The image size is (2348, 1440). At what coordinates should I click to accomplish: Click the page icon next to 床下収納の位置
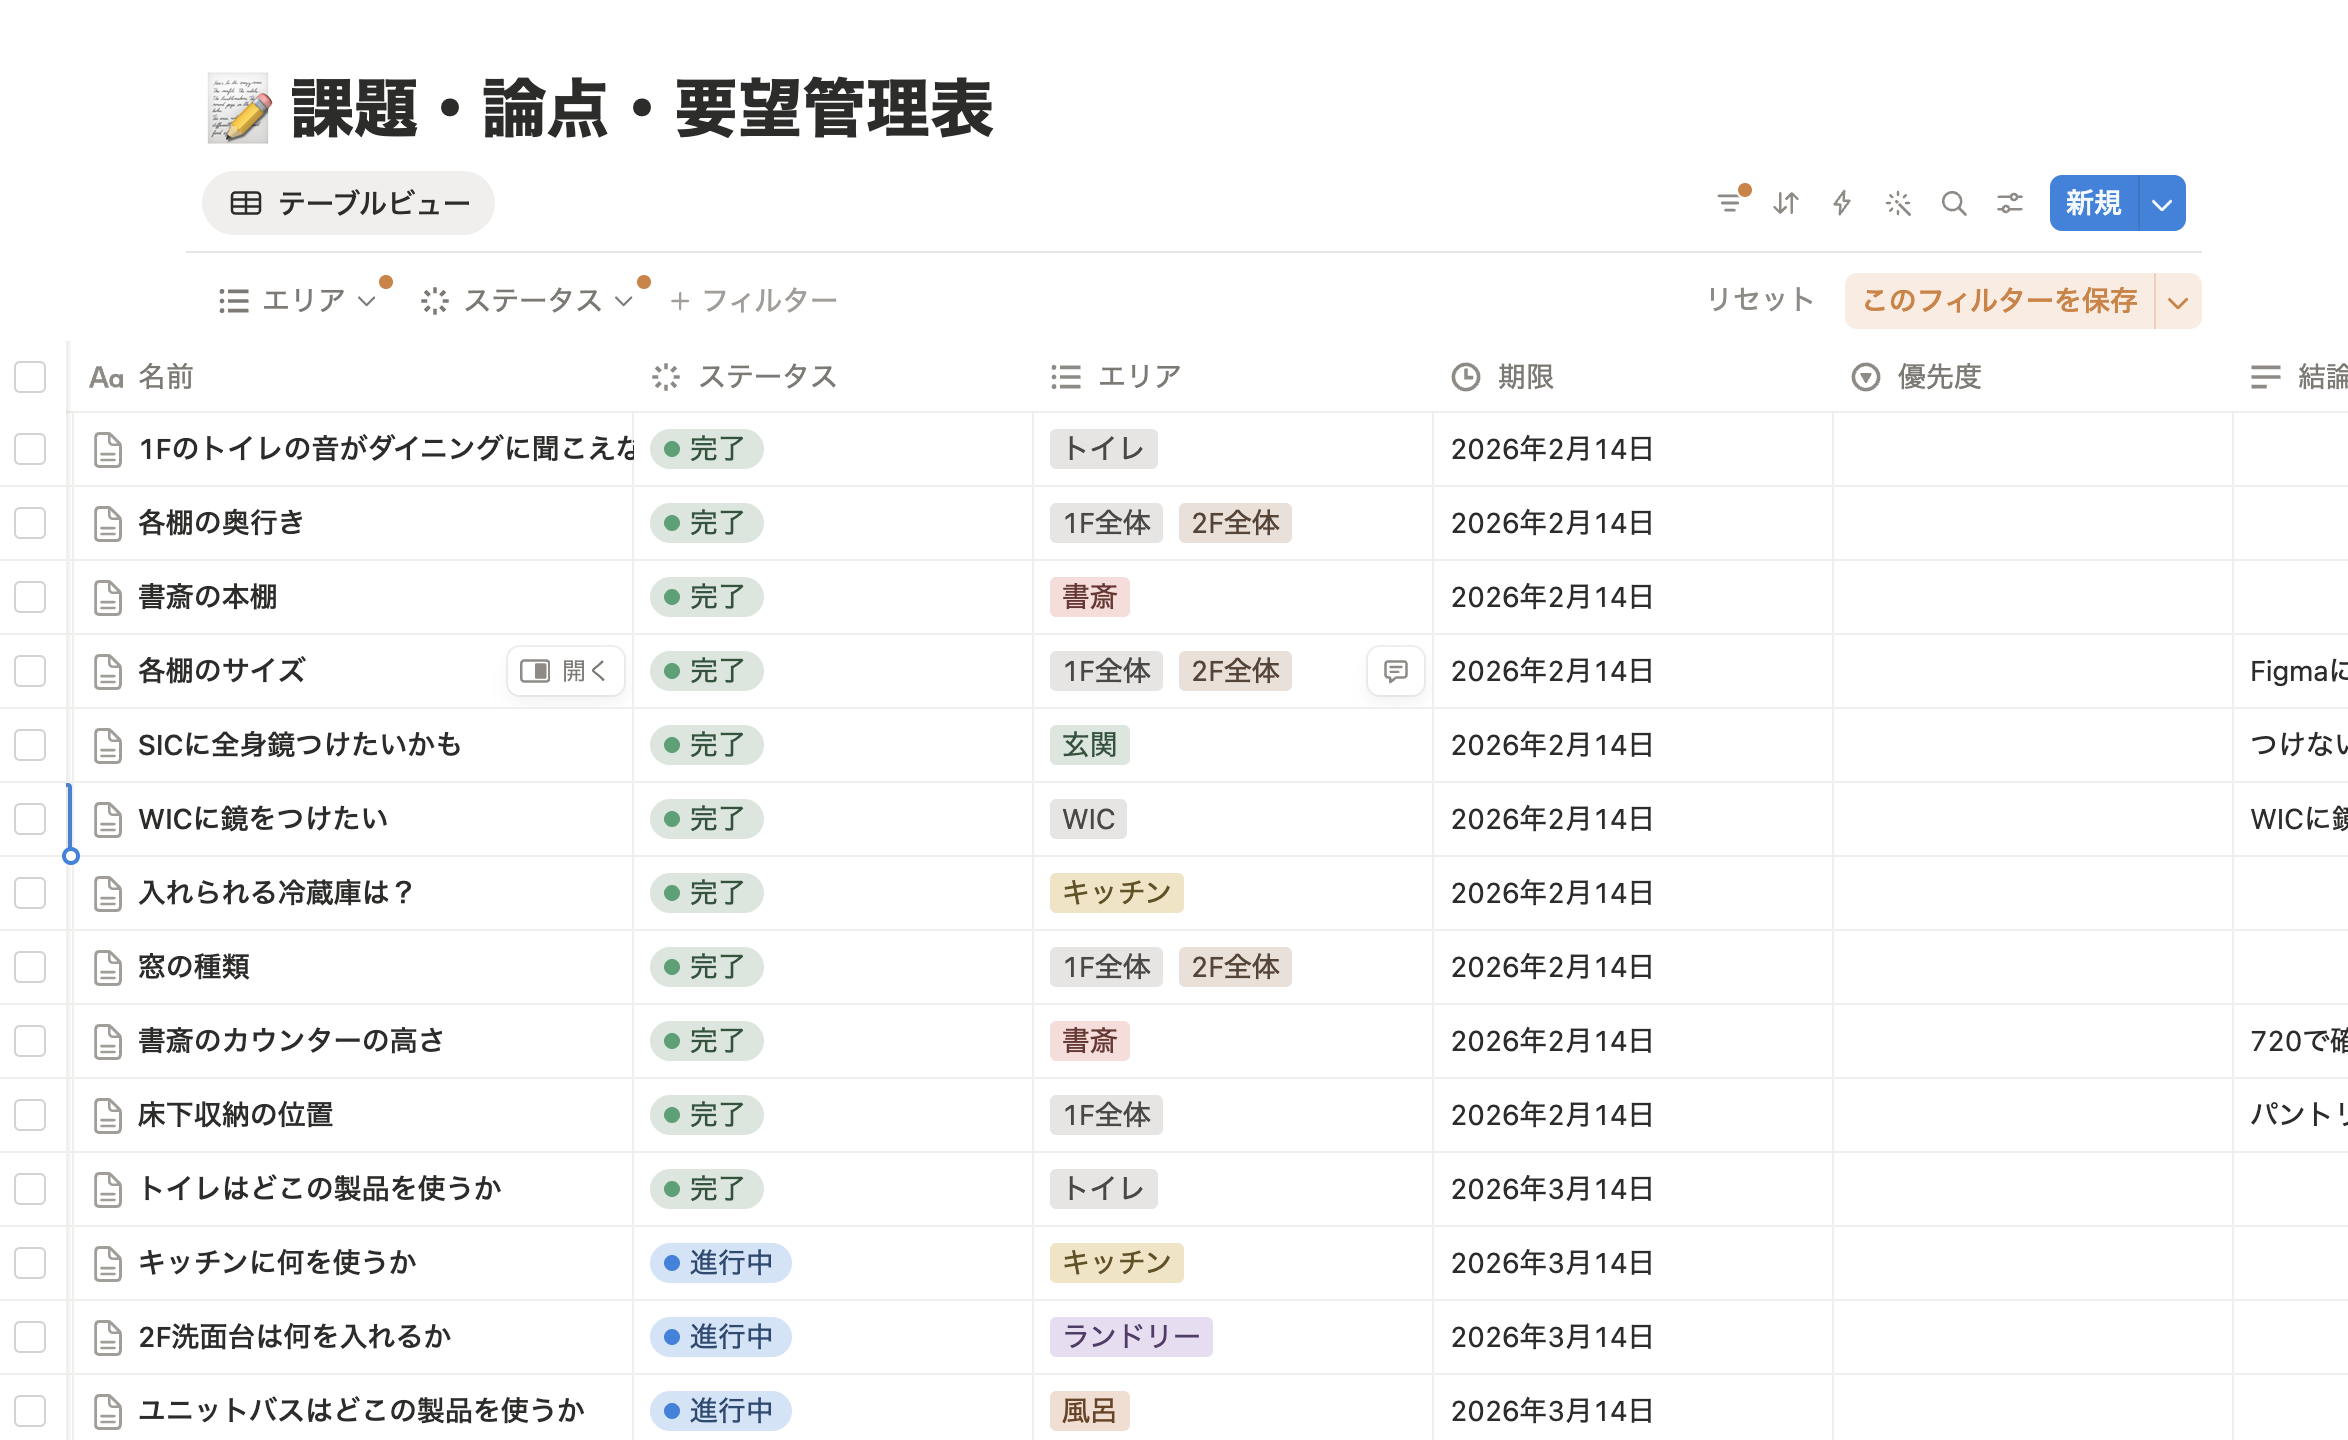(107, 1115)
